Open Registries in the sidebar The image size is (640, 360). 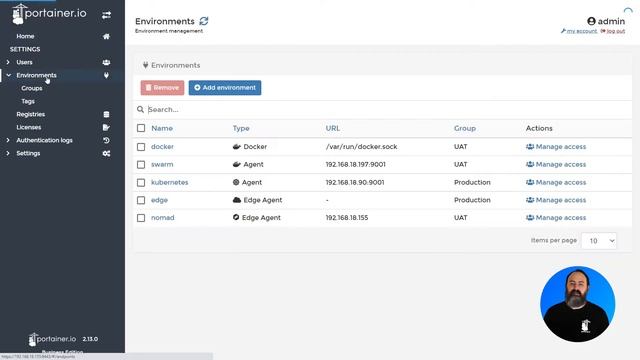pos(31,114)
